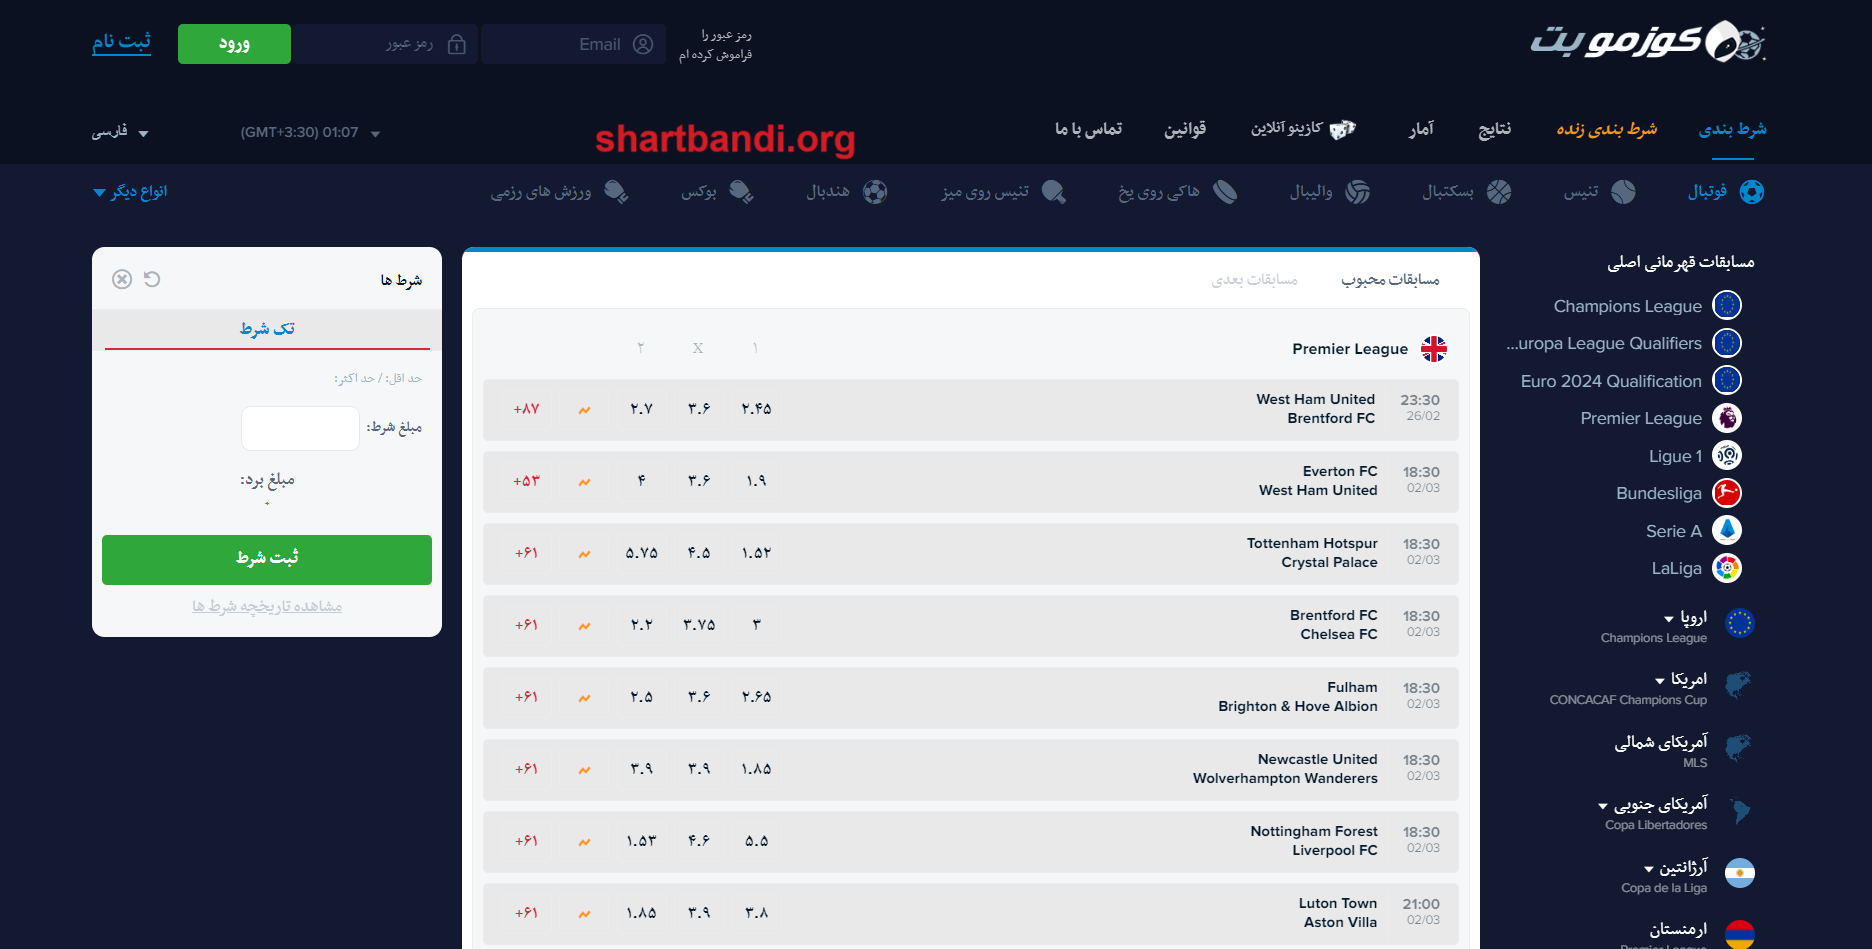This screenshot has height=949, width=1872.
Task: Open شرط بندی زنده live betting menu
Action: coord(1607,129)
